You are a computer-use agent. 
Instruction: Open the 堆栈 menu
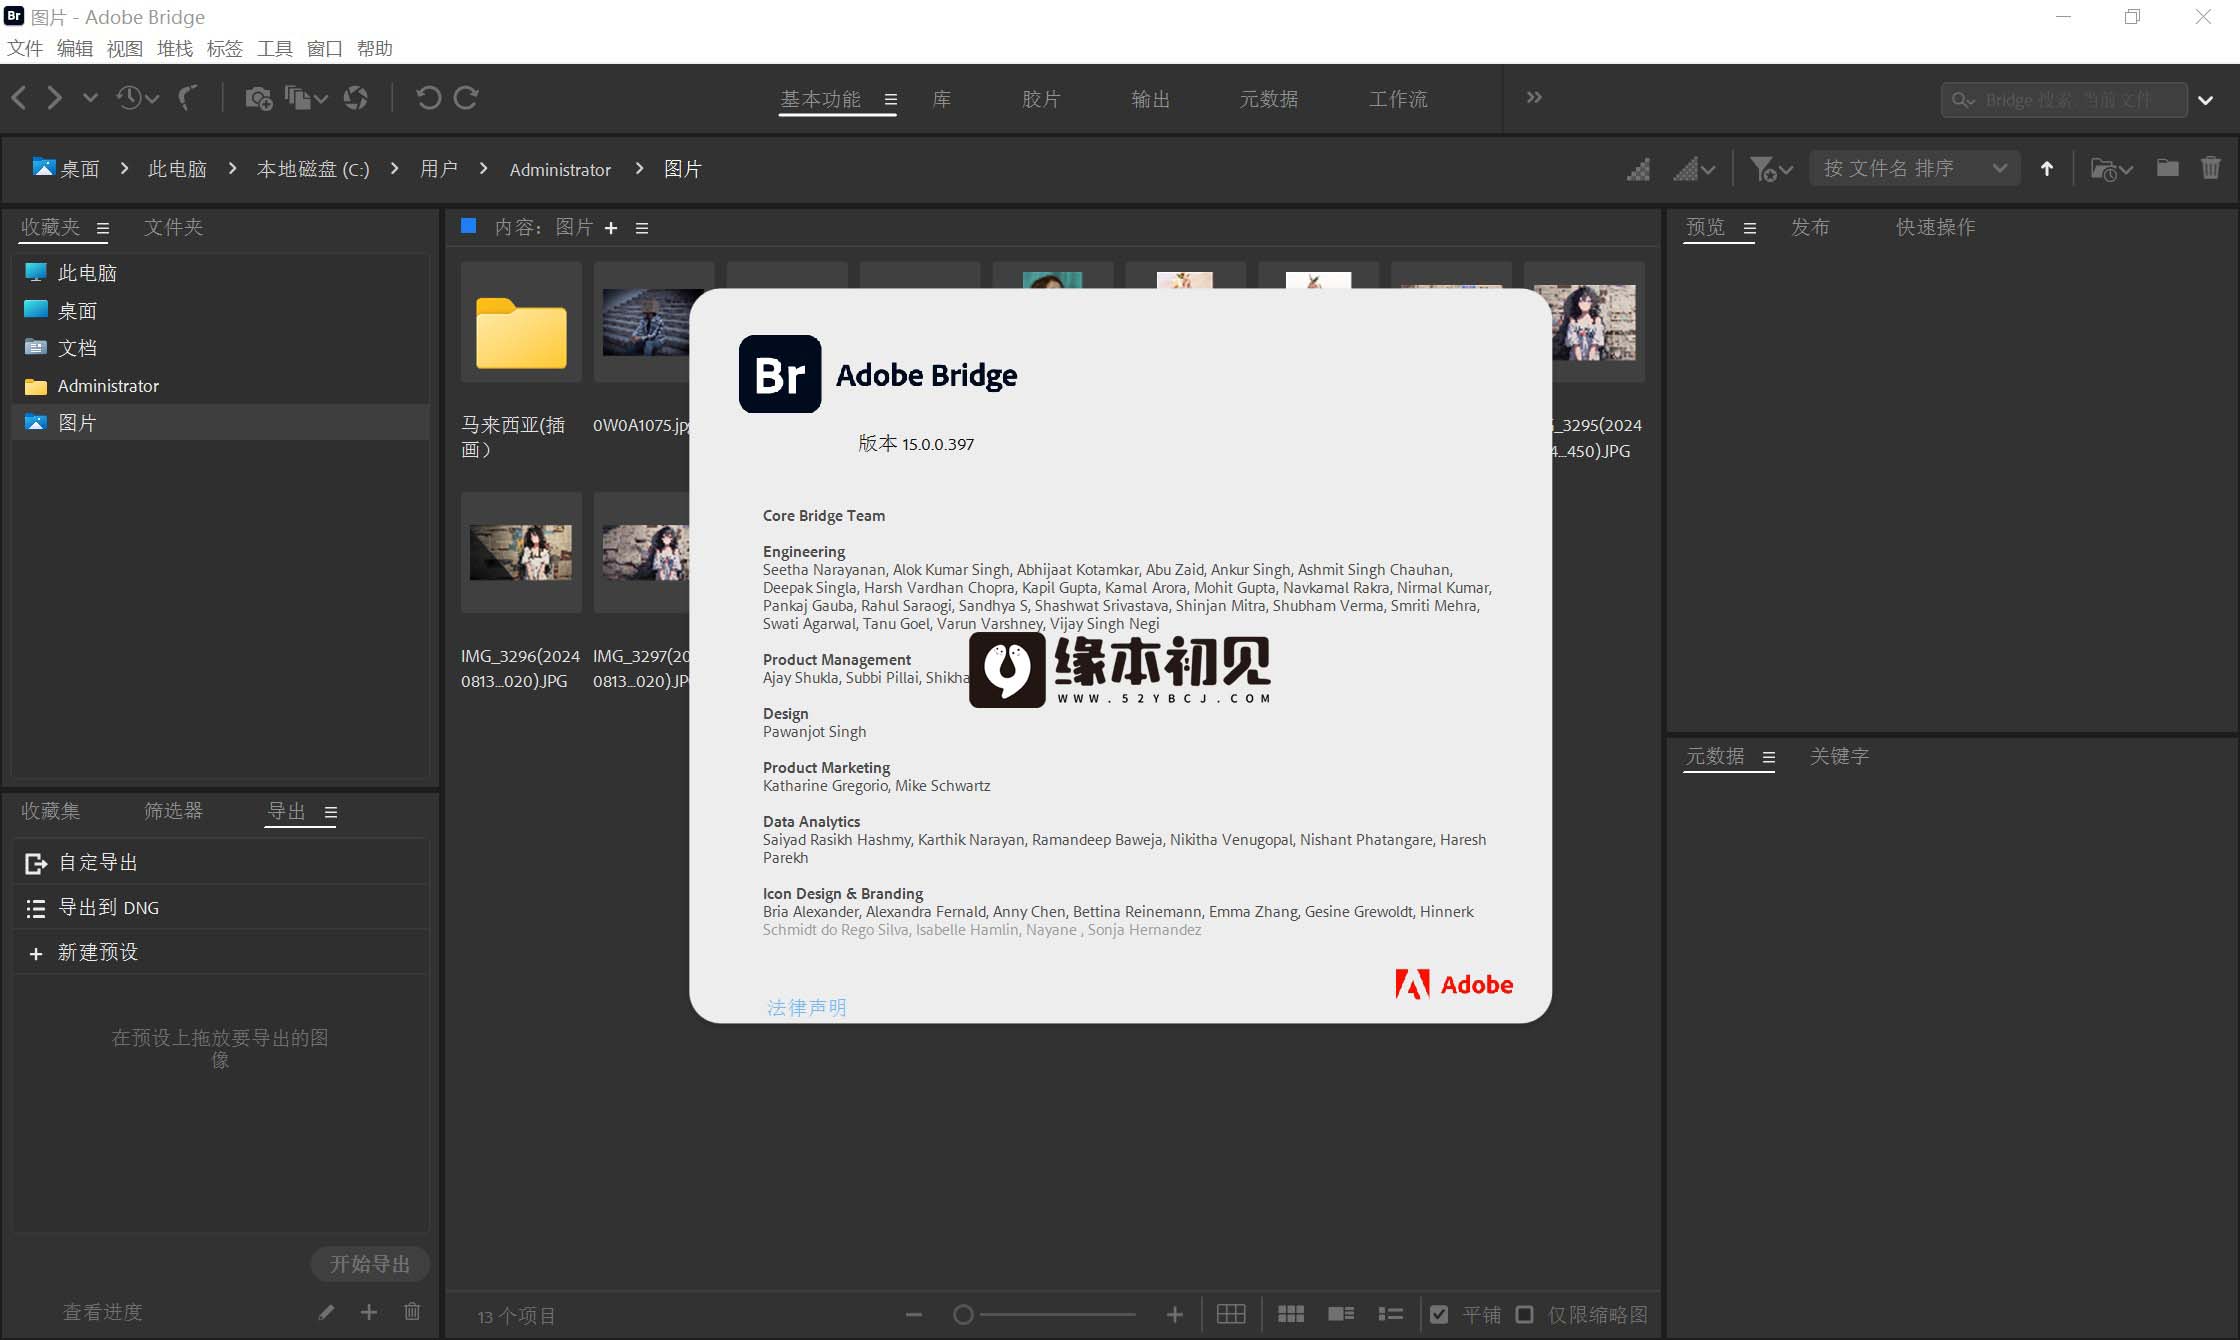pos(175,48)
